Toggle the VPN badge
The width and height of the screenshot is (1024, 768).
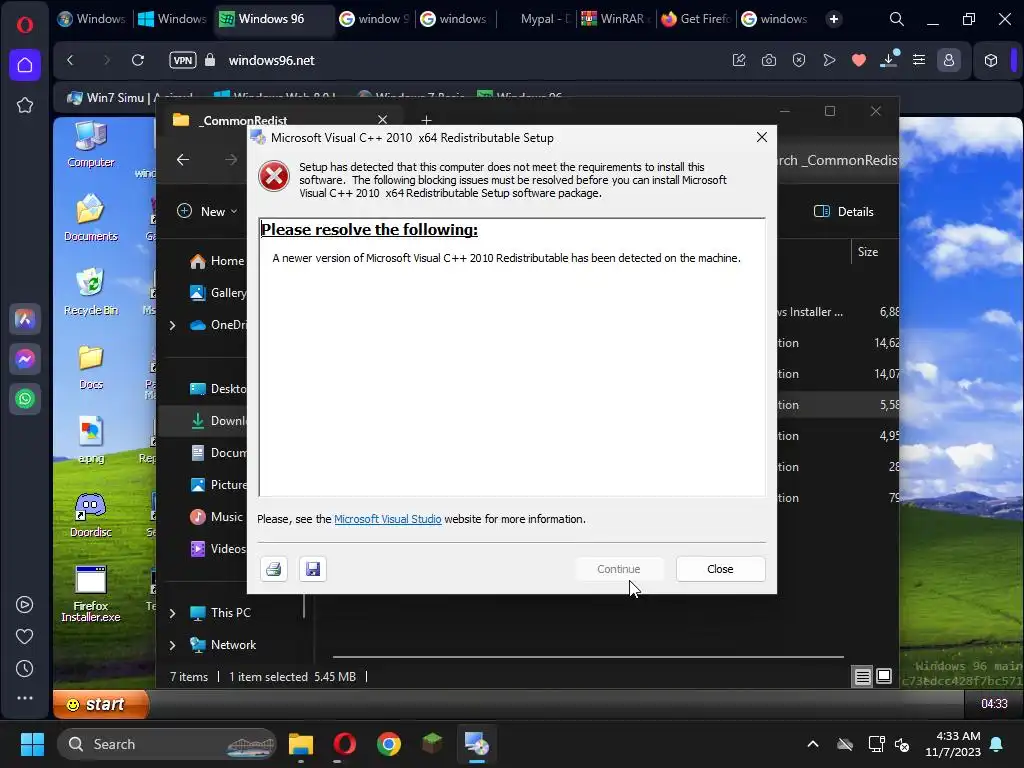pos(183,60)
